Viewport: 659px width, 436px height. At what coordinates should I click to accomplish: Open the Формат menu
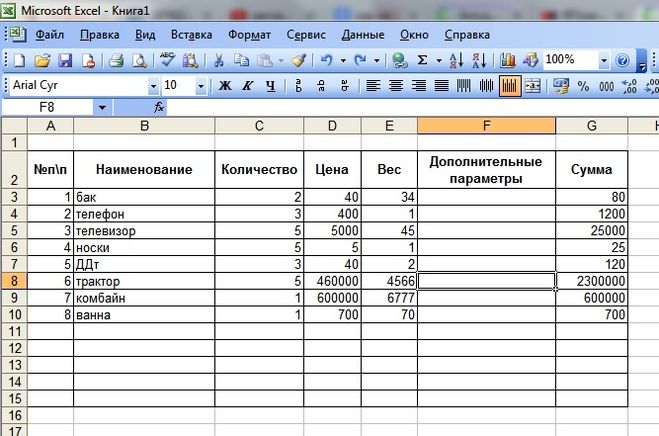[x=249, y=34]
